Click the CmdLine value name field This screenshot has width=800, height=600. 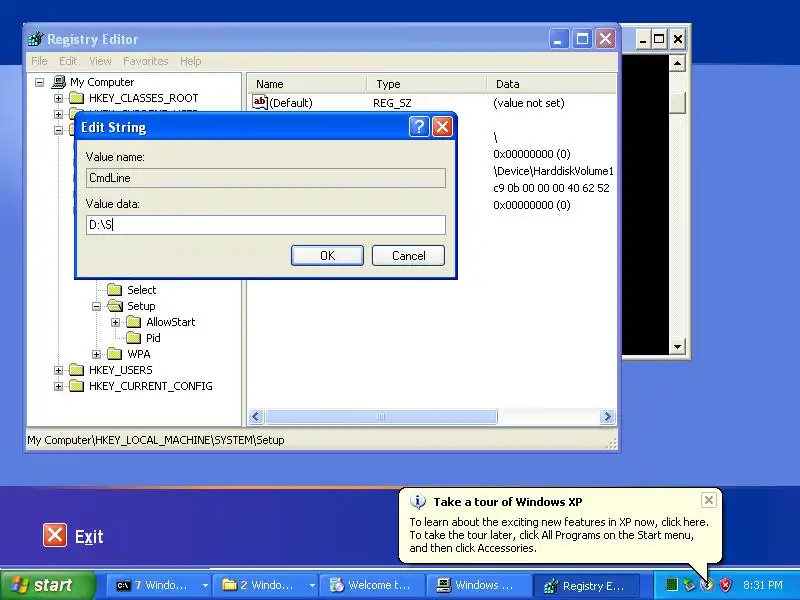pos(266,178)
